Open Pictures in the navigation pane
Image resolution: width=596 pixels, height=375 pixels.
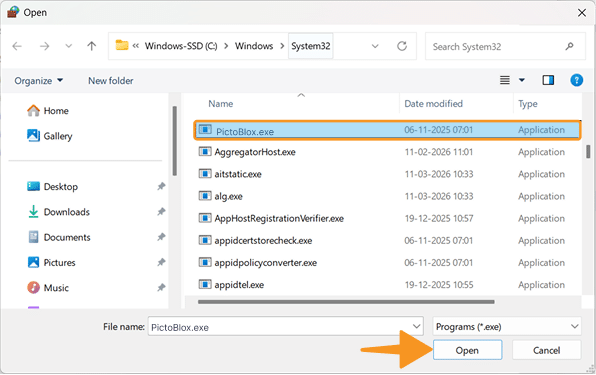coord(51,263)
